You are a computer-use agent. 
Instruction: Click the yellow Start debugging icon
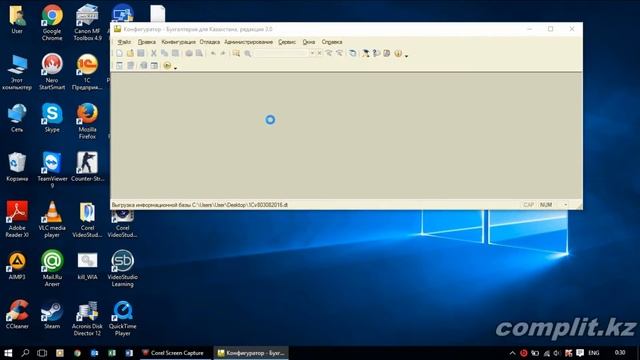pos(167,65)
